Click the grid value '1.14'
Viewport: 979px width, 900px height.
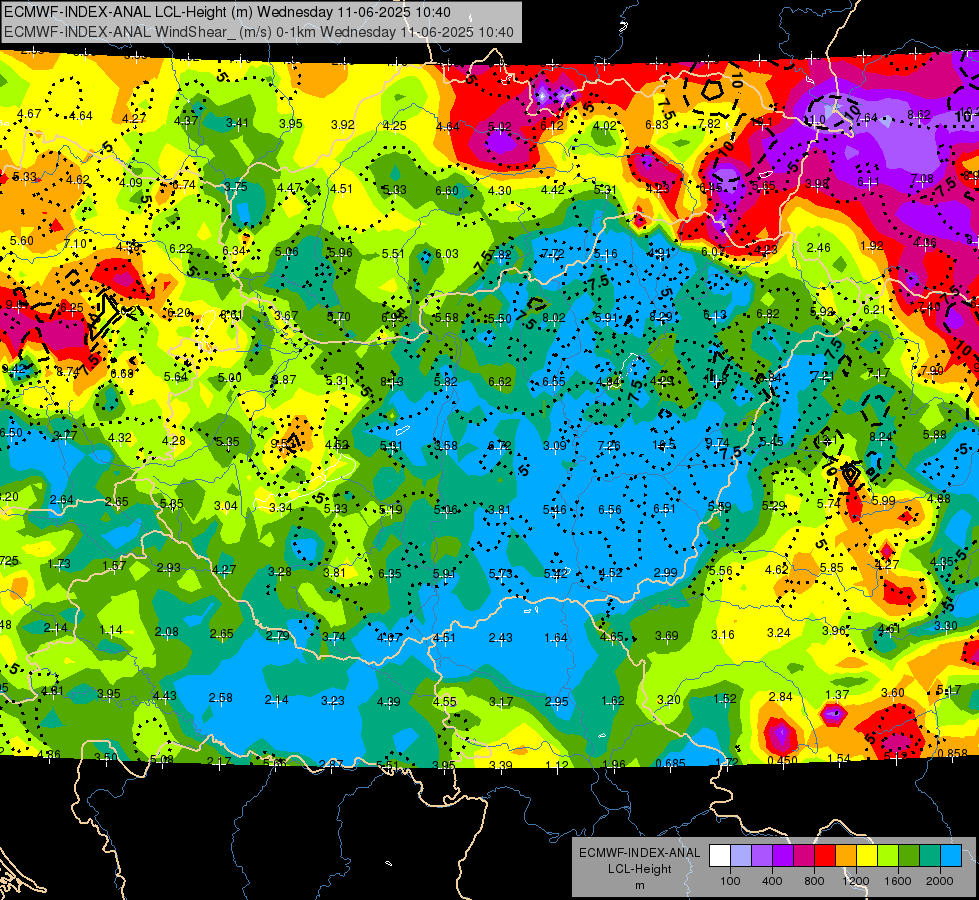pos(111,630)
